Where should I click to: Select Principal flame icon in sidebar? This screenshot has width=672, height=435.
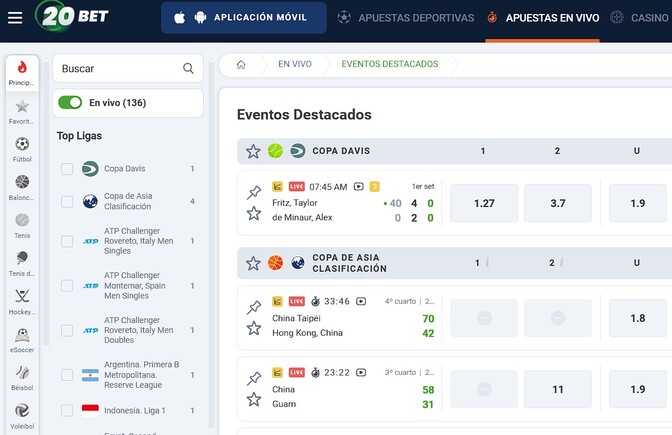coord(22,73)
